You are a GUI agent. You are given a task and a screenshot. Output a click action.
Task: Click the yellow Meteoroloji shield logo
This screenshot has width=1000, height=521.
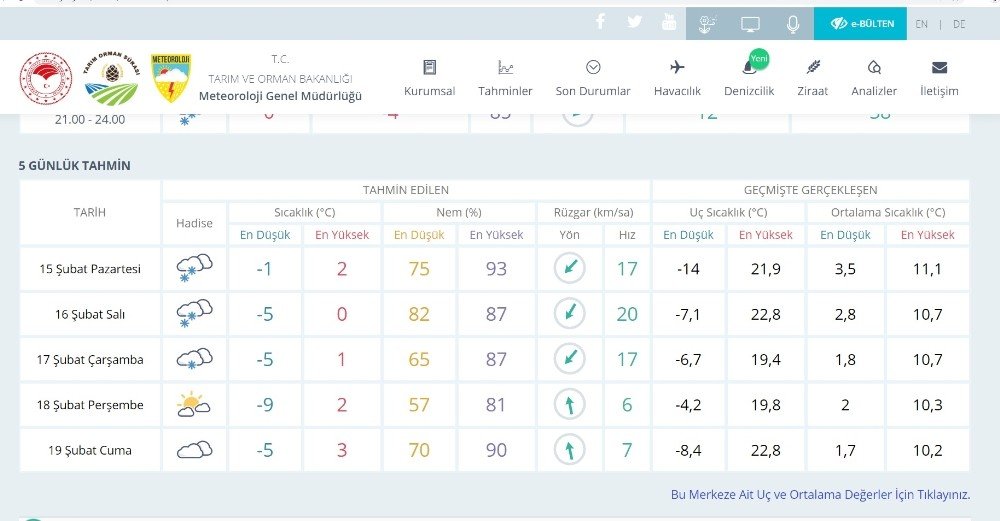171,79
